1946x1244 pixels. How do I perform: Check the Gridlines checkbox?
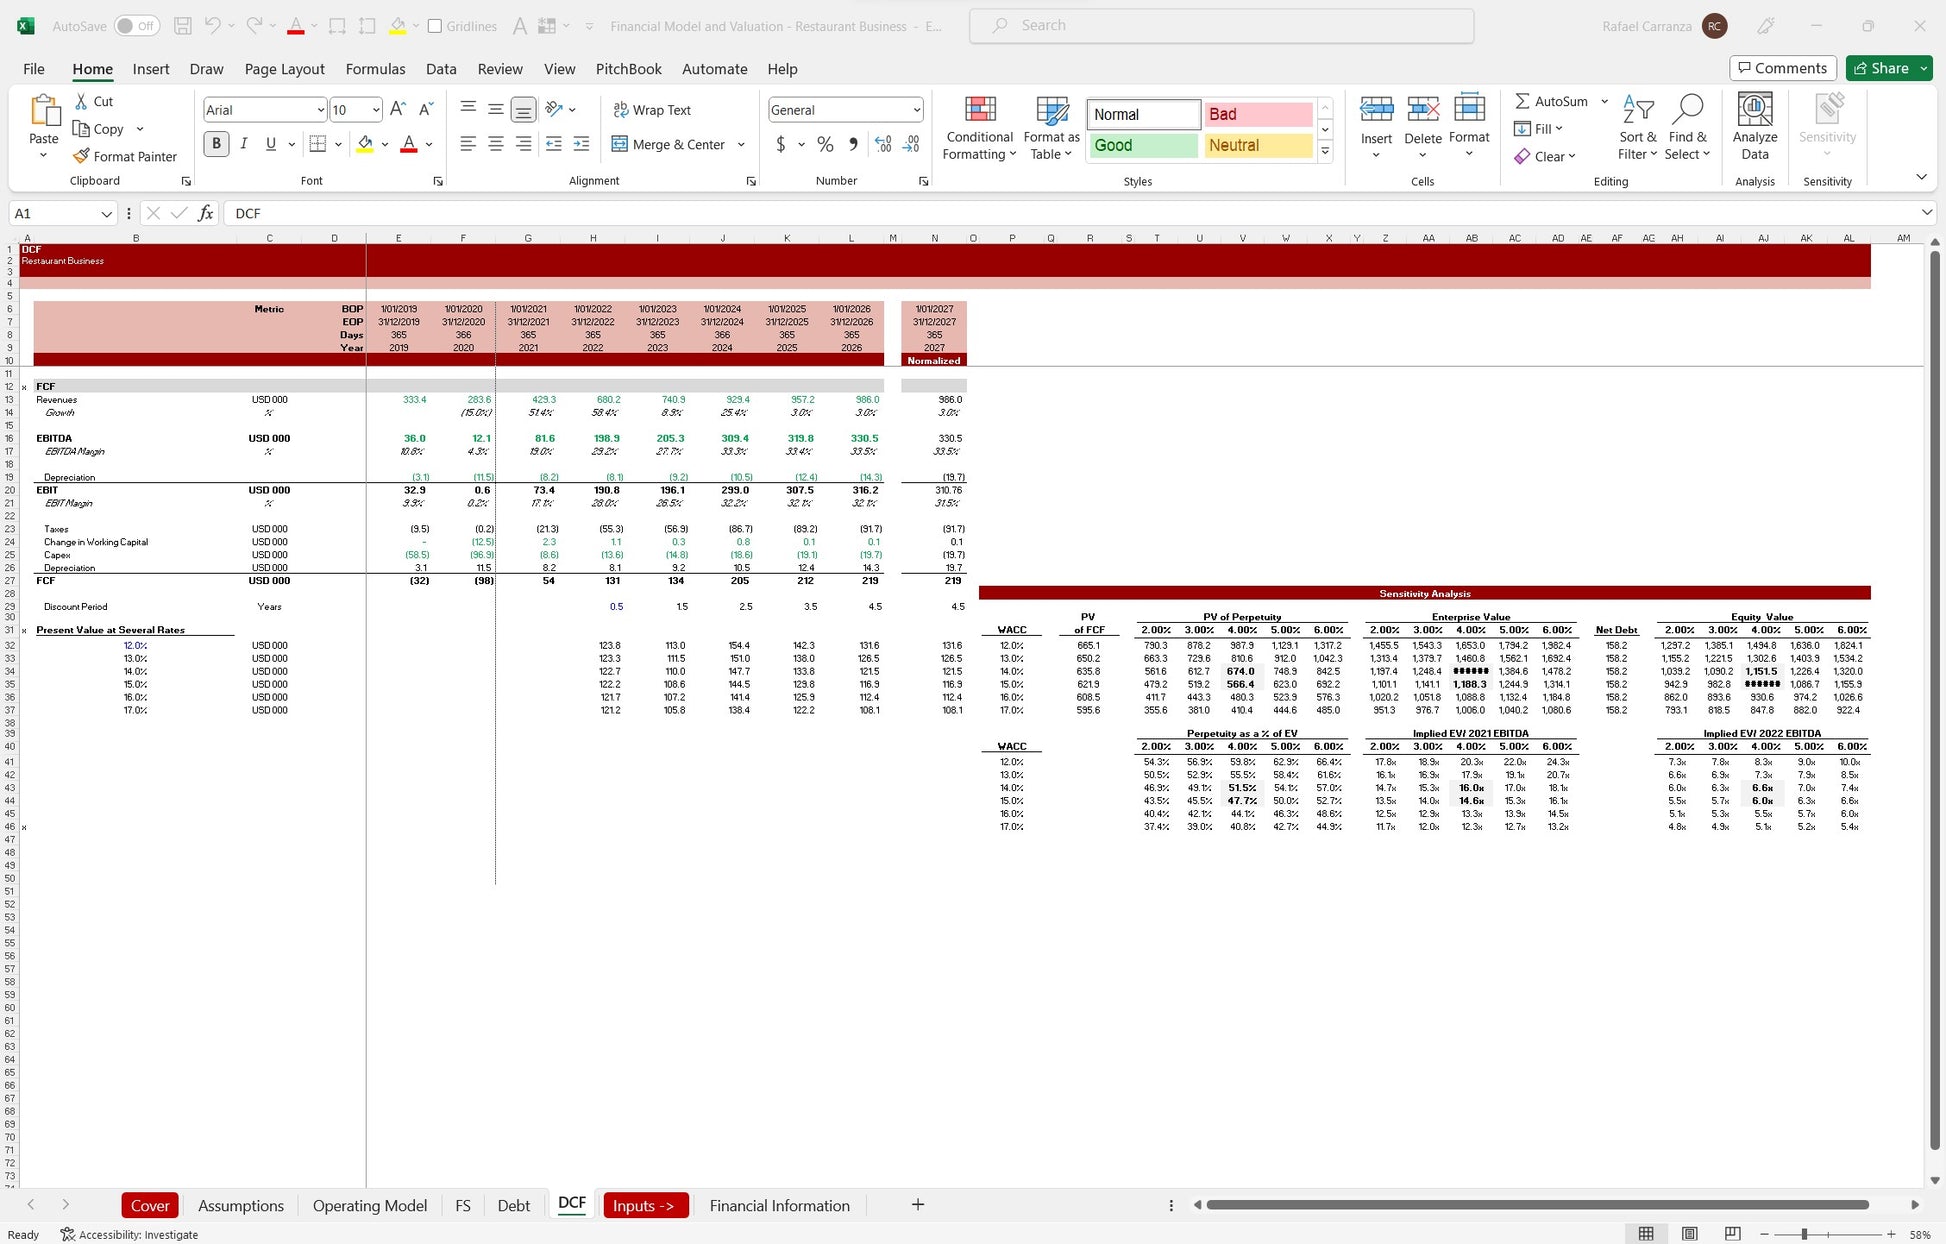pyautogui.click(x=435, y=26)
